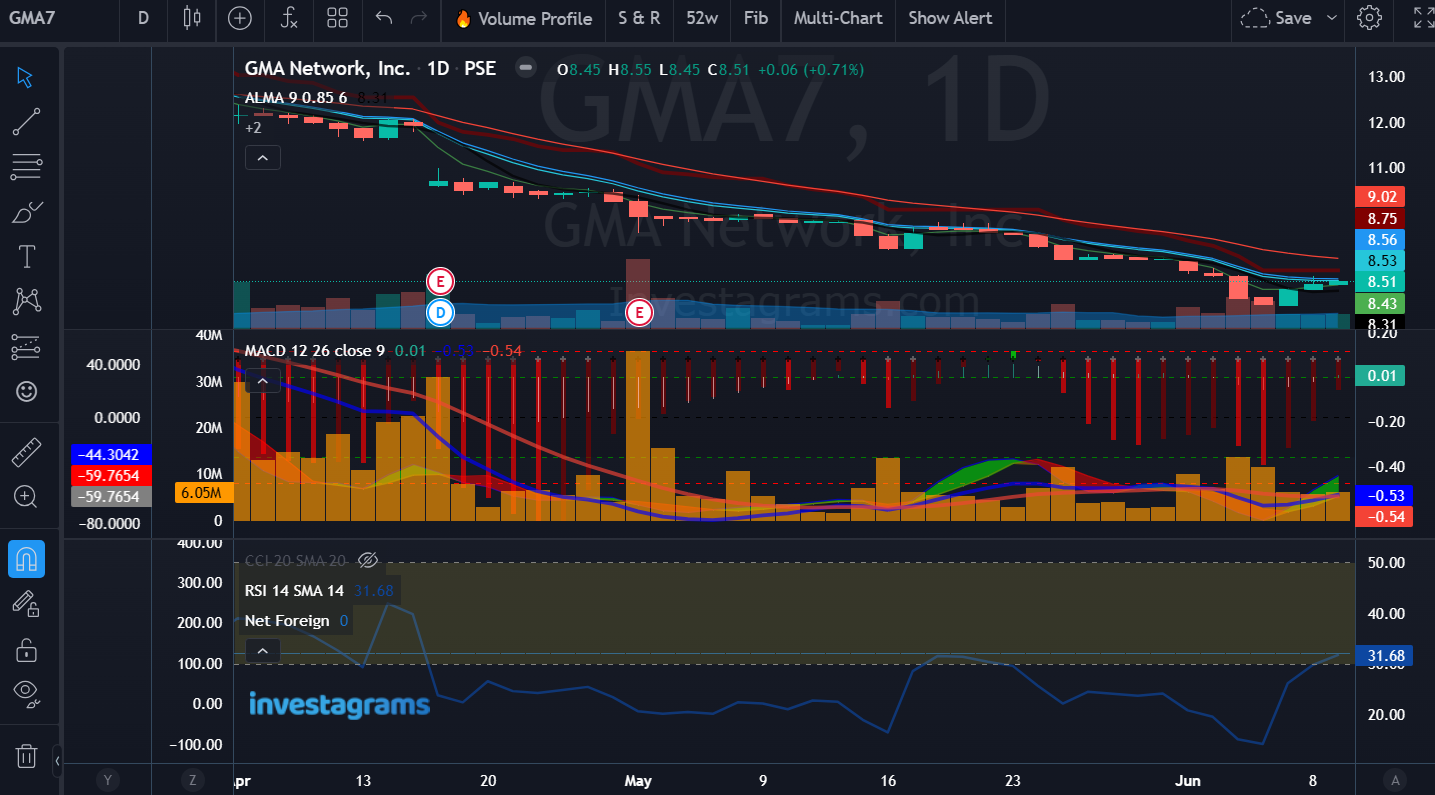The image size is (1435, 795).
Task: Open candlestick chart type selector
Action: pyautogui.click(x=192, y=18)
